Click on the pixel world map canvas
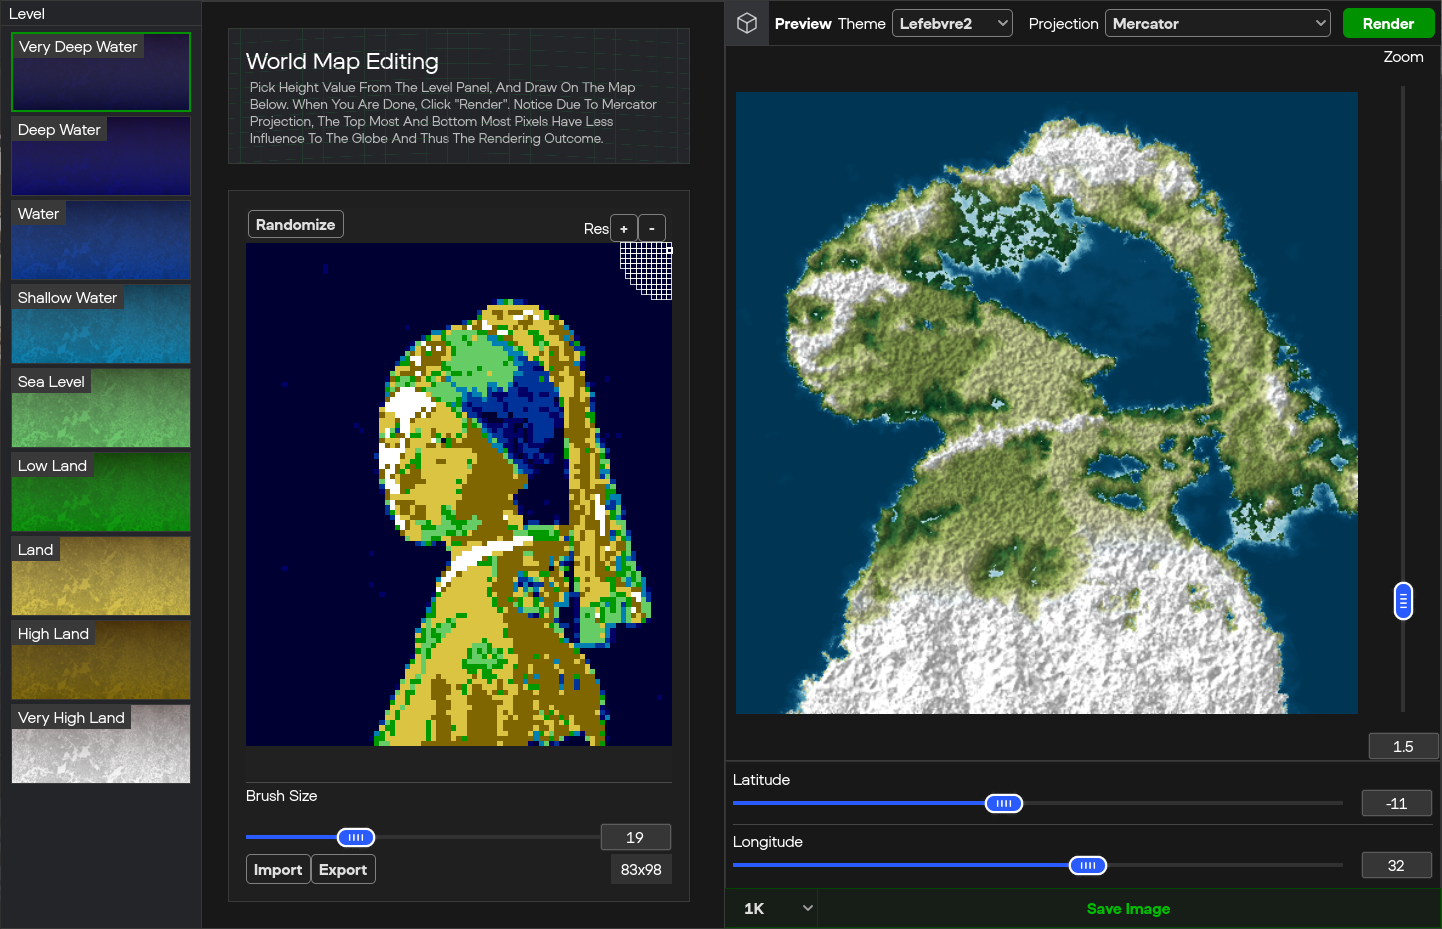The width and height of the screenshot is (1442, 929). click(459, 494)
